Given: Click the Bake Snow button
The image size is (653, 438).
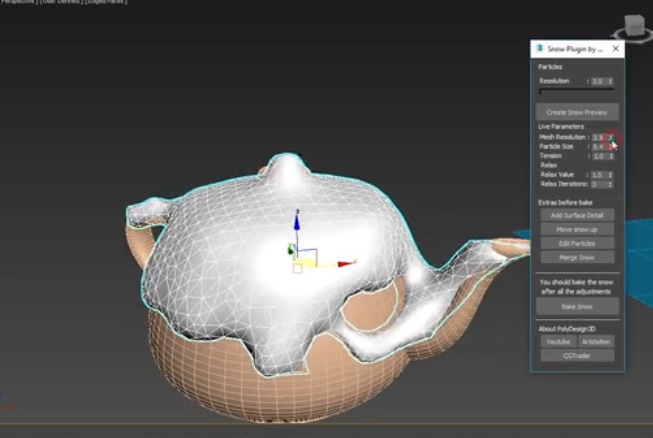Looking at the screenshot, I should click(x=577, y=307).
